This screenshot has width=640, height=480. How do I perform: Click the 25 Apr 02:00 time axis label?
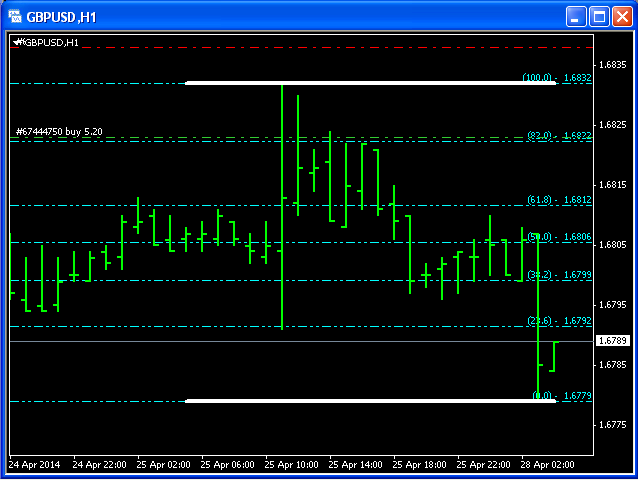click(163, 464)
